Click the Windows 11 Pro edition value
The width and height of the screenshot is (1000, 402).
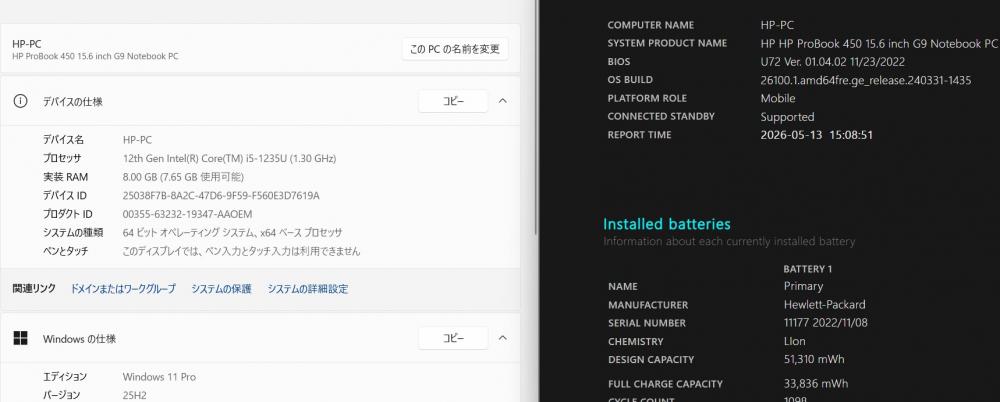(159, 377)
